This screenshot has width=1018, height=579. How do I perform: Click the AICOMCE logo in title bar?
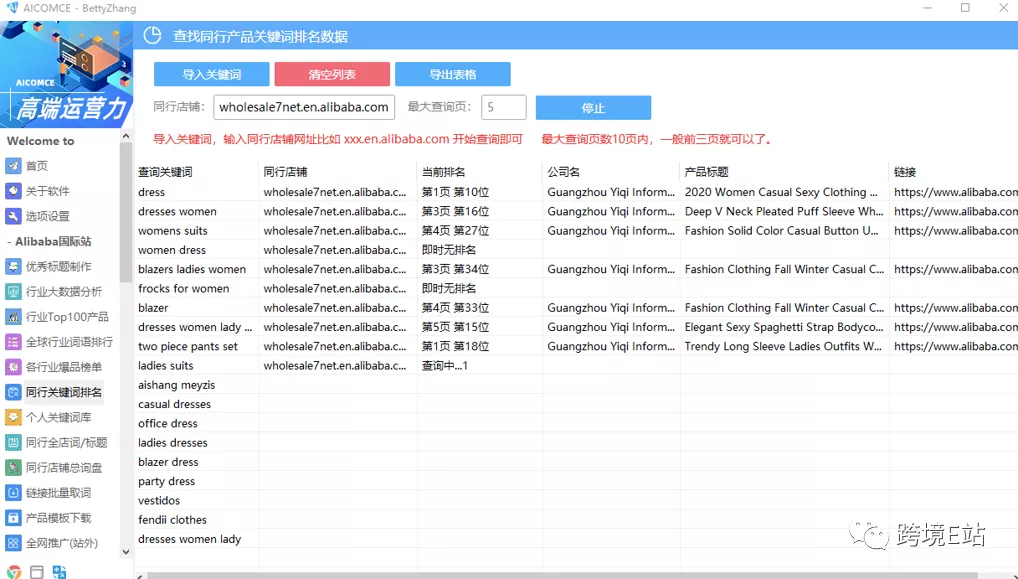click(11, 8)
